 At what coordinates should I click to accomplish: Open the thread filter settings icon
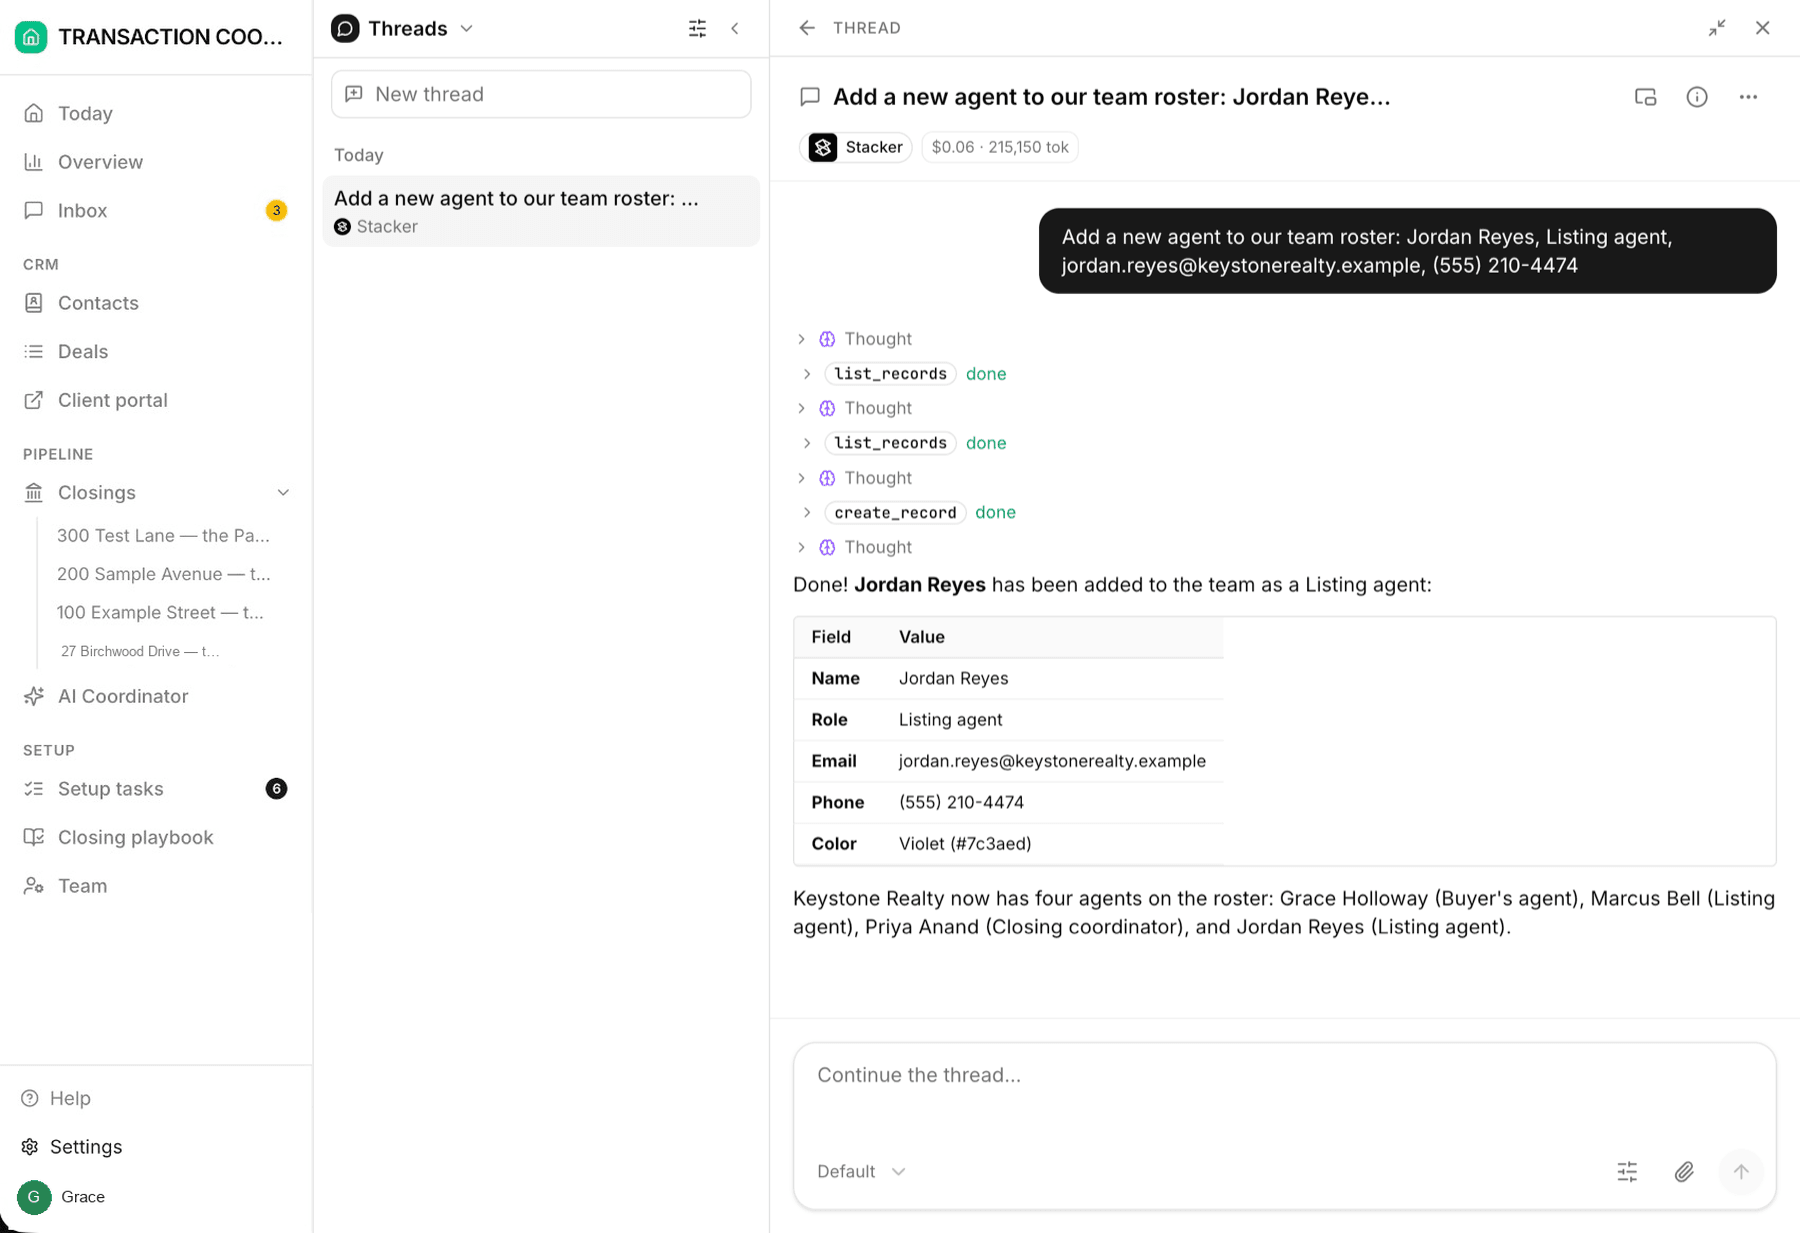697,28
